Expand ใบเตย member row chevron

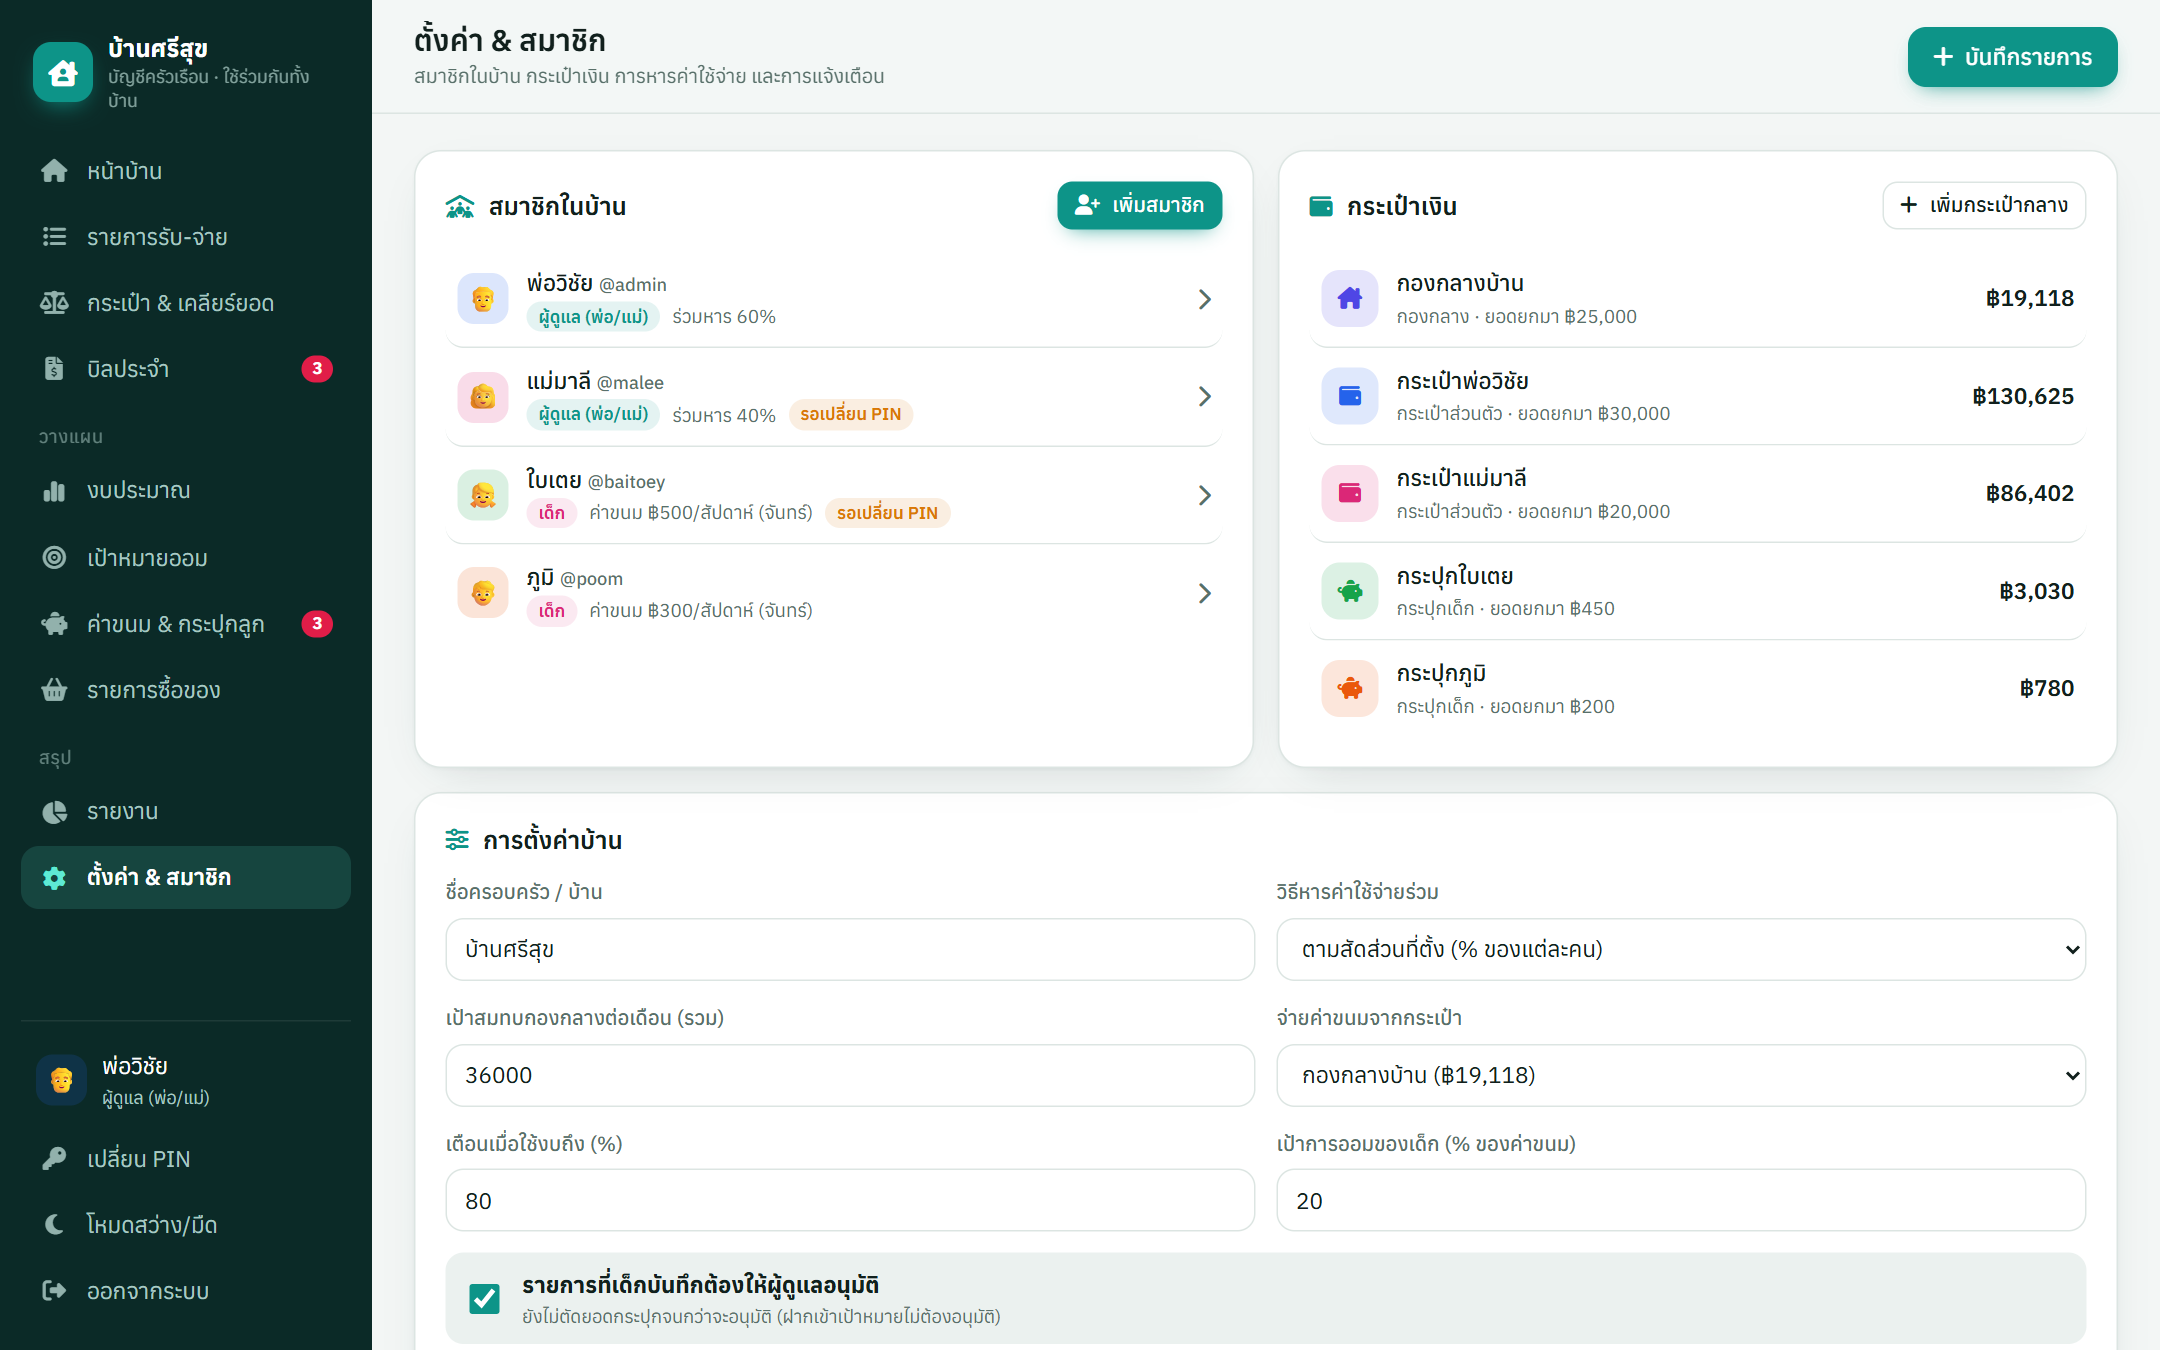pyautogui.click(x=1204, y=496)
